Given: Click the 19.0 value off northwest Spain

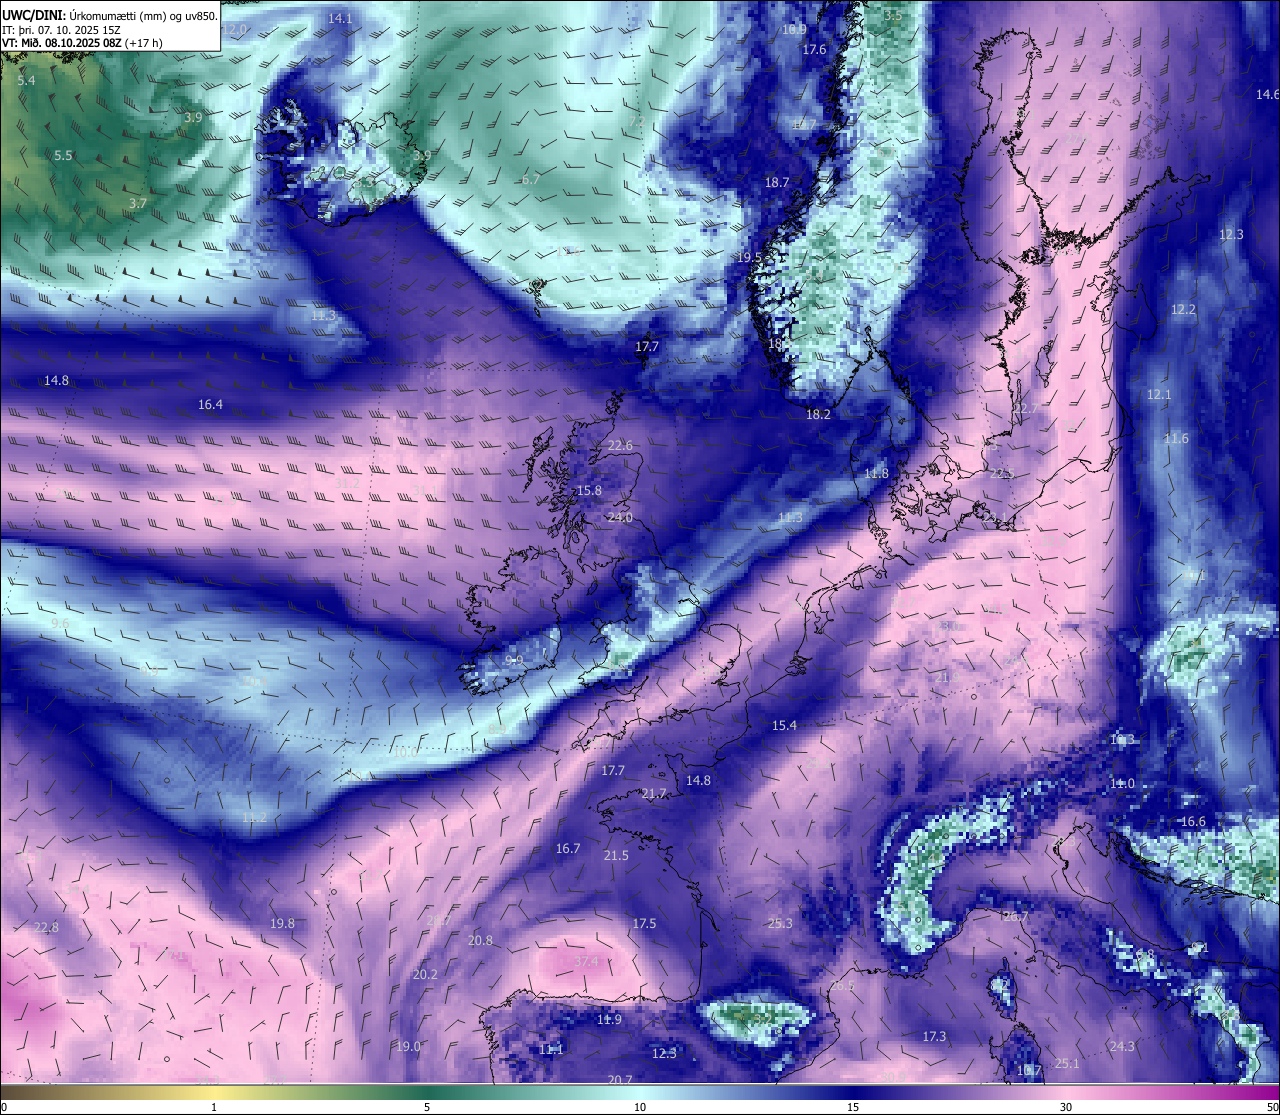Looking at the screenshot, I should tap(408, 1046).
